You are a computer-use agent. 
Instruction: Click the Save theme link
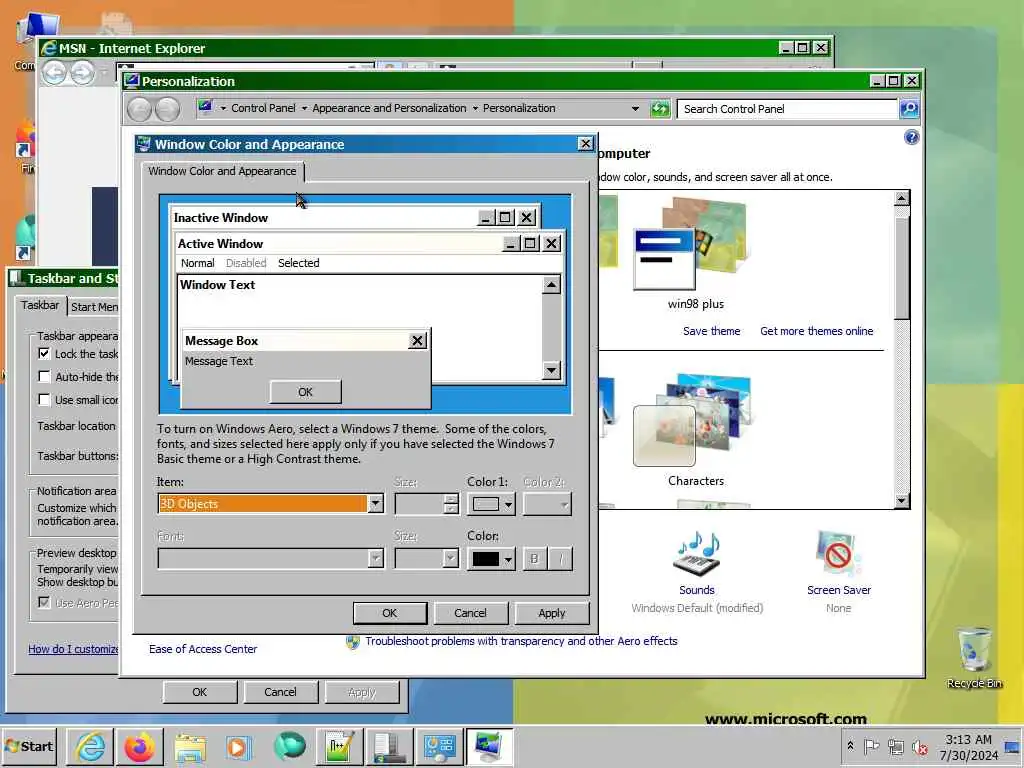[x=711, y=331]
